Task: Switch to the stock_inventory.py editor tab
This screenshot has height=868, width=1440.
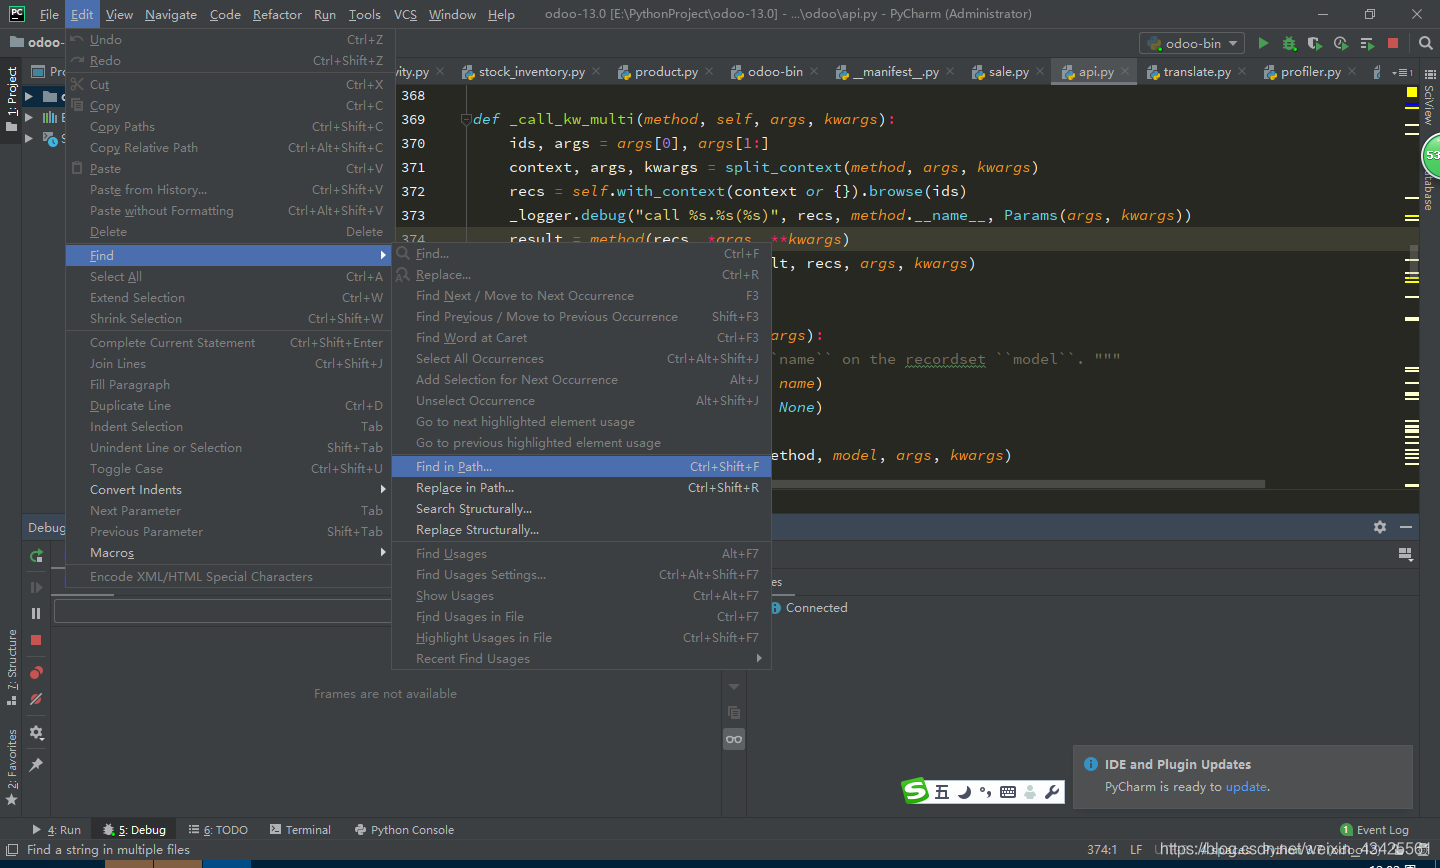Action: click(x=531, y=72)
